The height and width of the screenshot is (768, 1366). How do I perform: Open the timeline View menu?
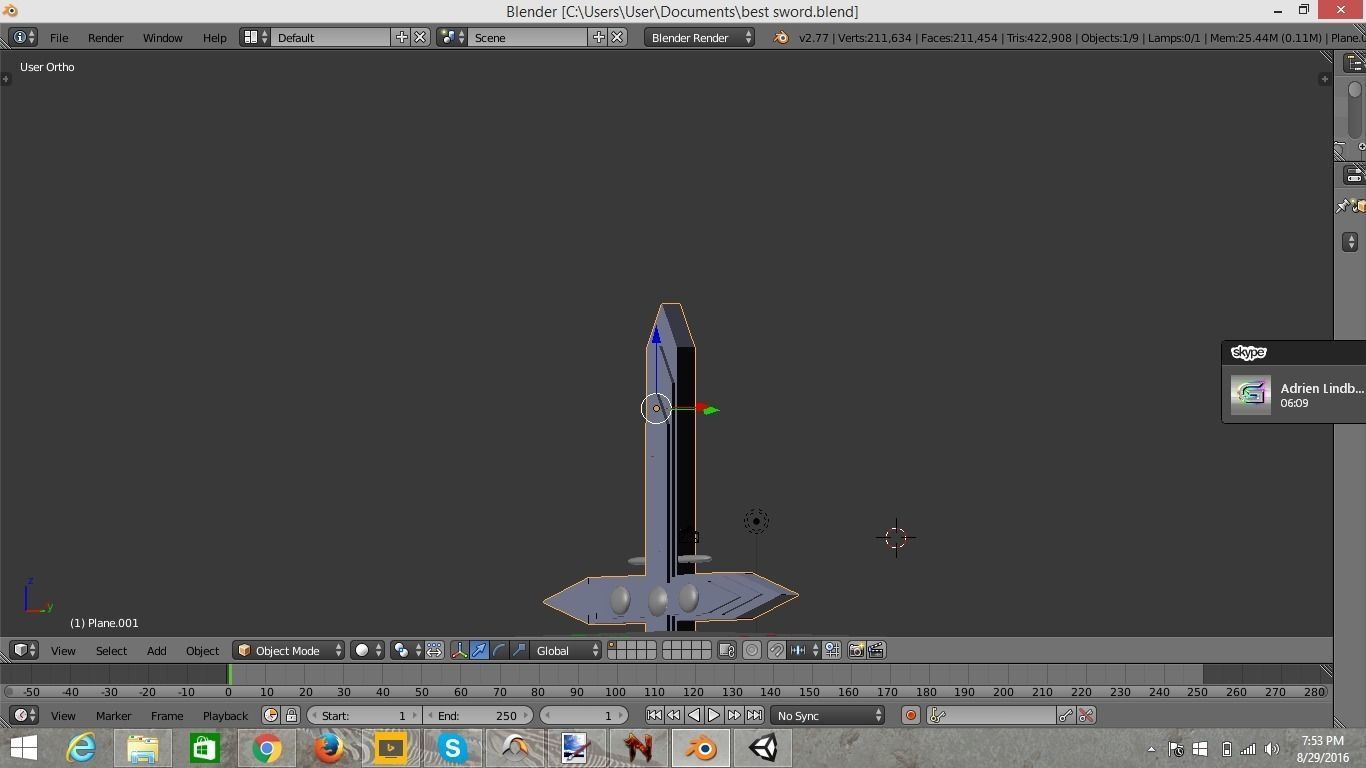[x=63, y=715]
